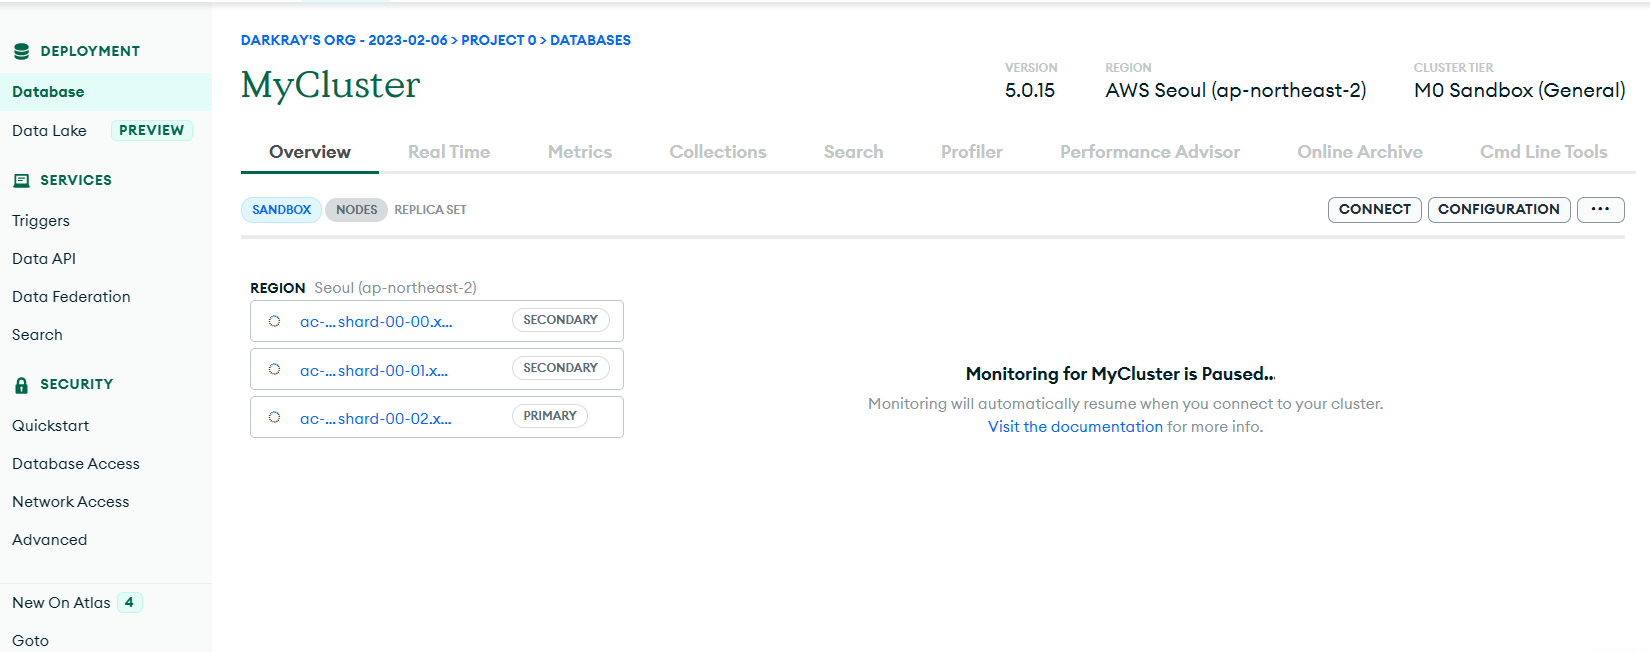Click region value AWS Seoul (ap-northeast-2)
Image resolution: width=1650 pixels, height=652 pixels.
1235,91
